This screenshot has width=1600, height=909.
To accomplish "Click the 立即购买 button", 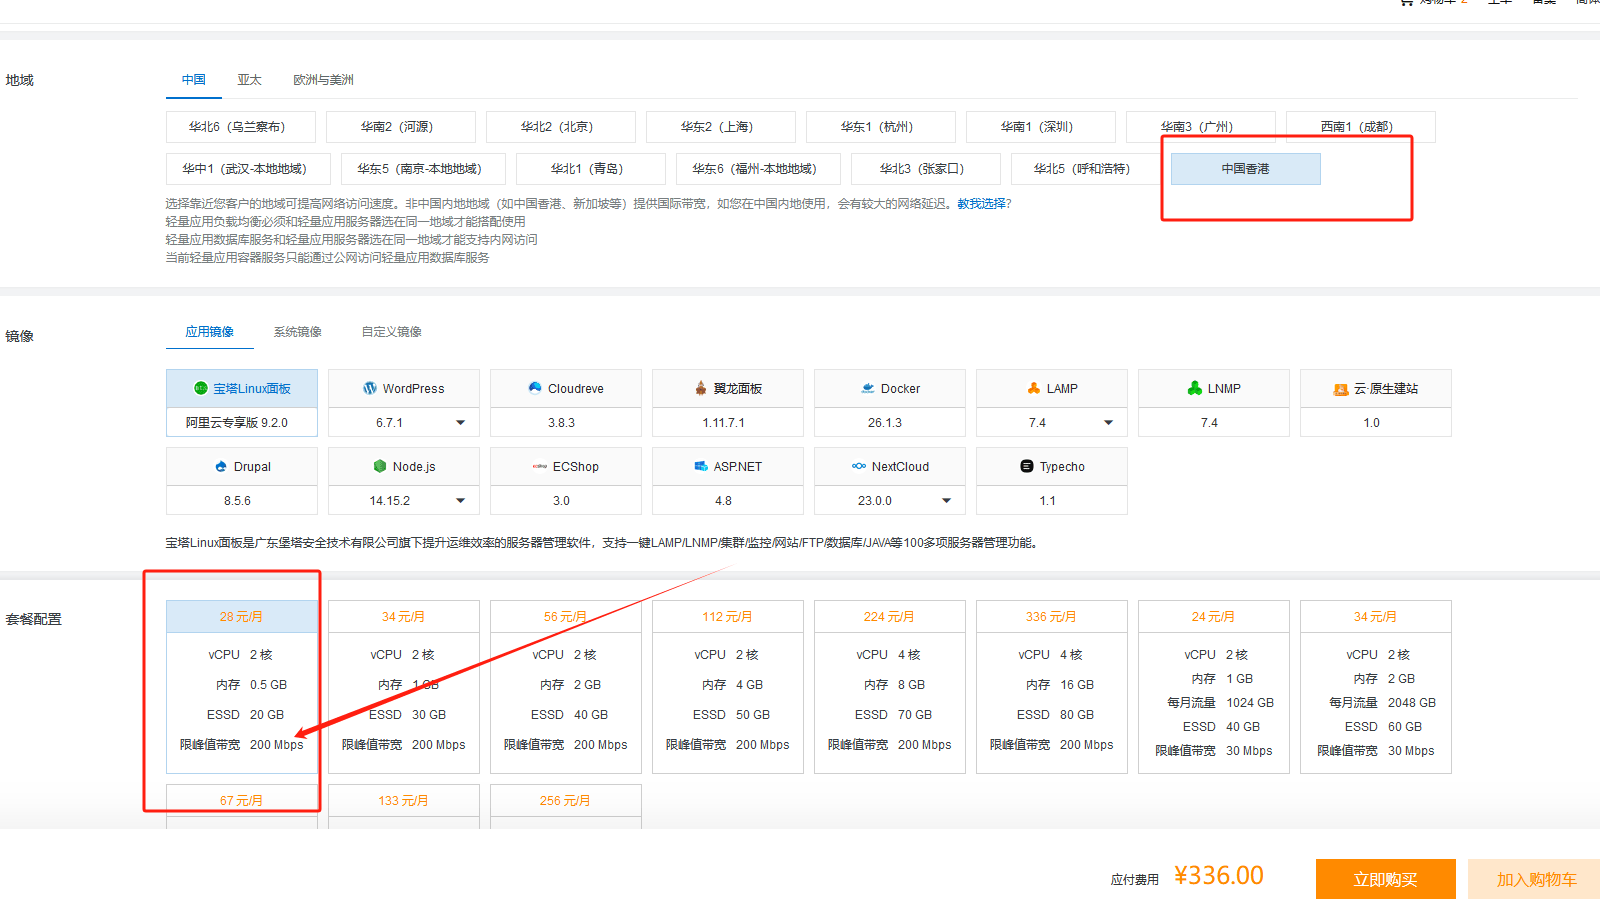I will [1386, 879].
